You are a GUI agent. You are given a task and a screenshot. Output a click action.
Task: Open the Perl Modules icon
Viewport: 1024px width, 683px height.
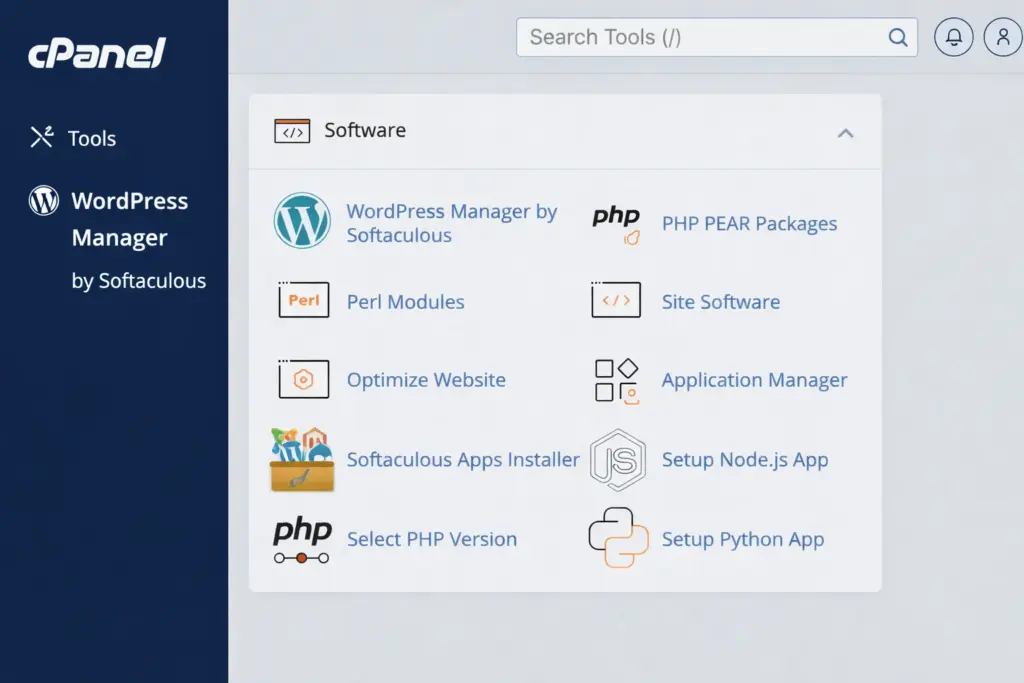[x=303, y=301]
